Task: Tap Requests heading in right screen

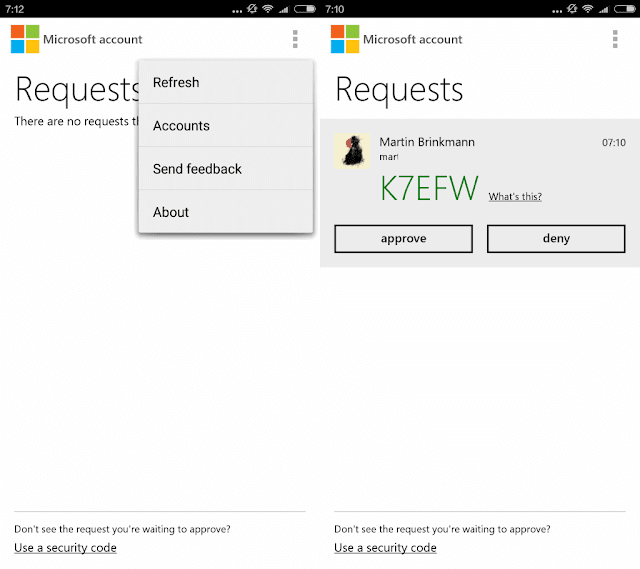Action: click(x=399, y=91)
